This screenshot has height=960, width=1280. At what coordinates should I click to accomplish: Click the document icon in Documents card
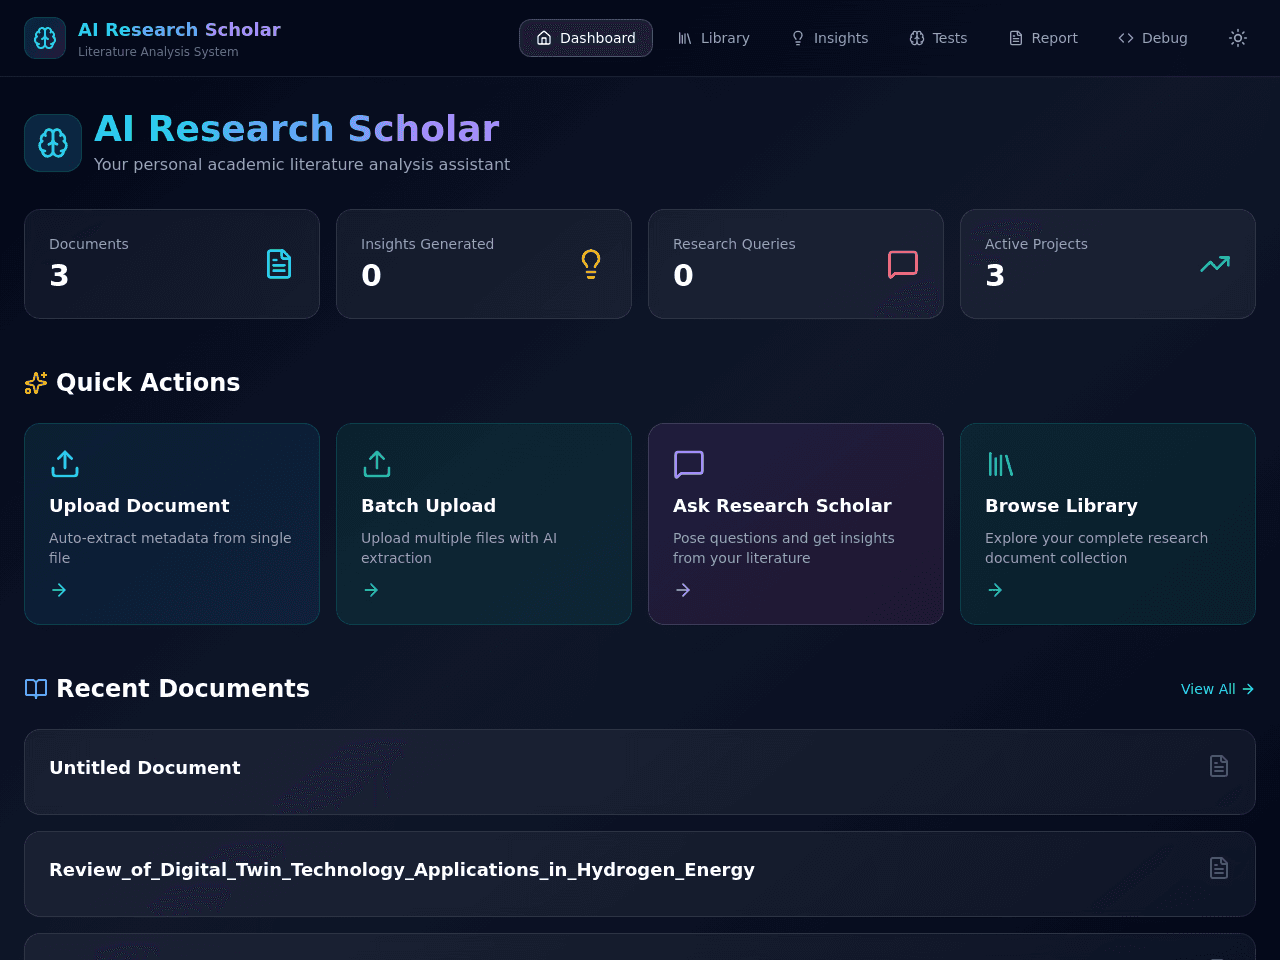[x=279, y=264]
